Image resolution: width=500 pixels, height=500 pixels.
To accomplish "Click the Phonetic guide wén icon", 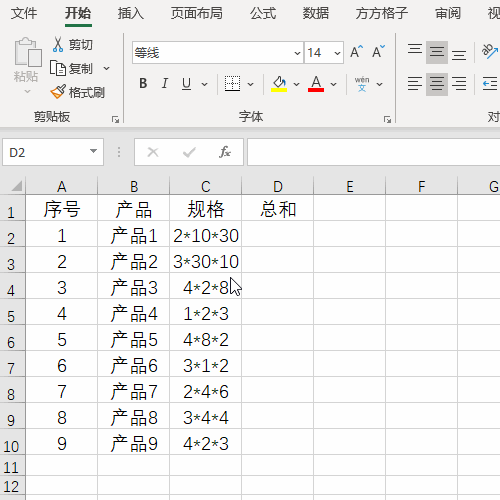I will (362, 84).
